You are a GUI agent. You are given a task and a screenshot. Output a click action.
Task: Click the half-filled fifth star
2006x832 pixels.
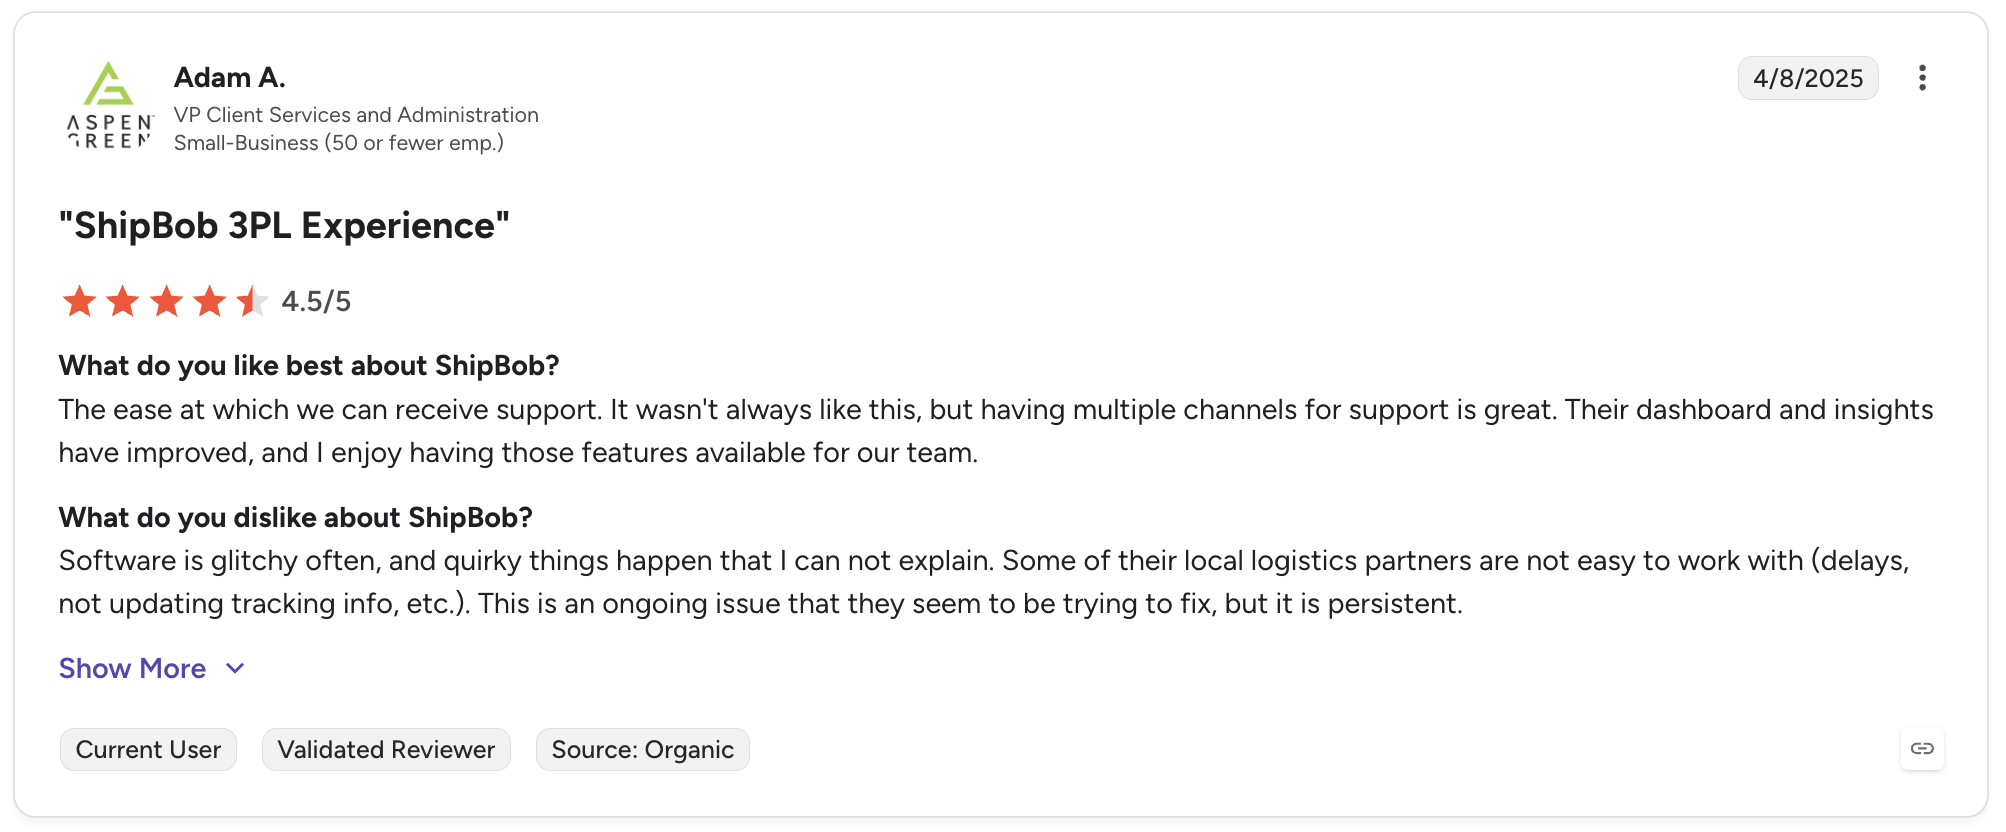pyautogui.click(x=253, y=301)
